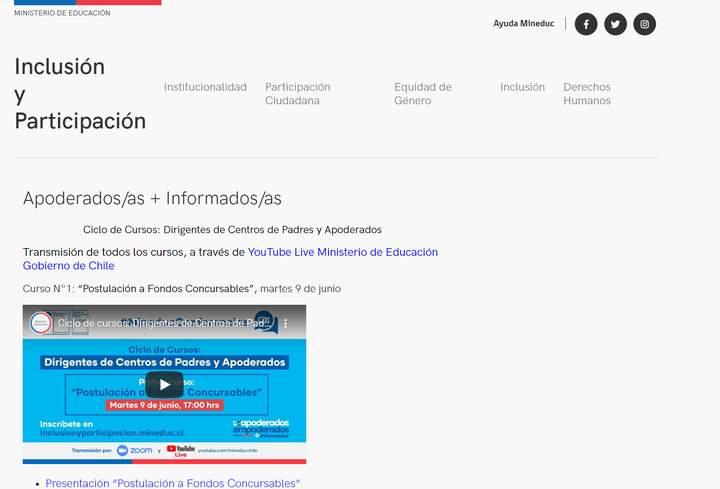Image resolution: width=720 pixels, height=489 pixels.
Task: Open the Mineduc Facebook page icon
Action: pos(586,24)
